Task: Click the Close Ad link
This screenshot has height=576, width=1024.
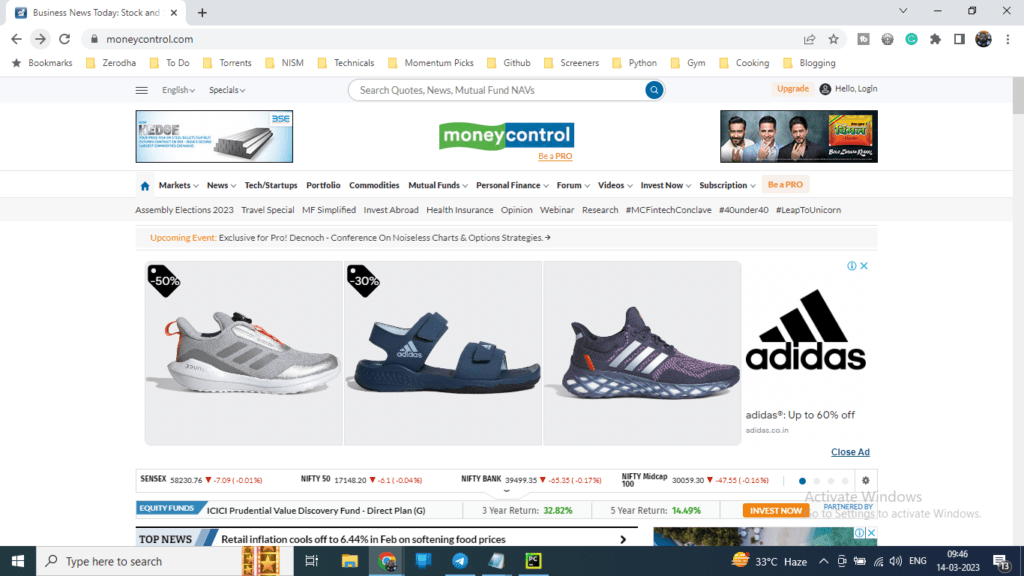Action: coord(850,452)
